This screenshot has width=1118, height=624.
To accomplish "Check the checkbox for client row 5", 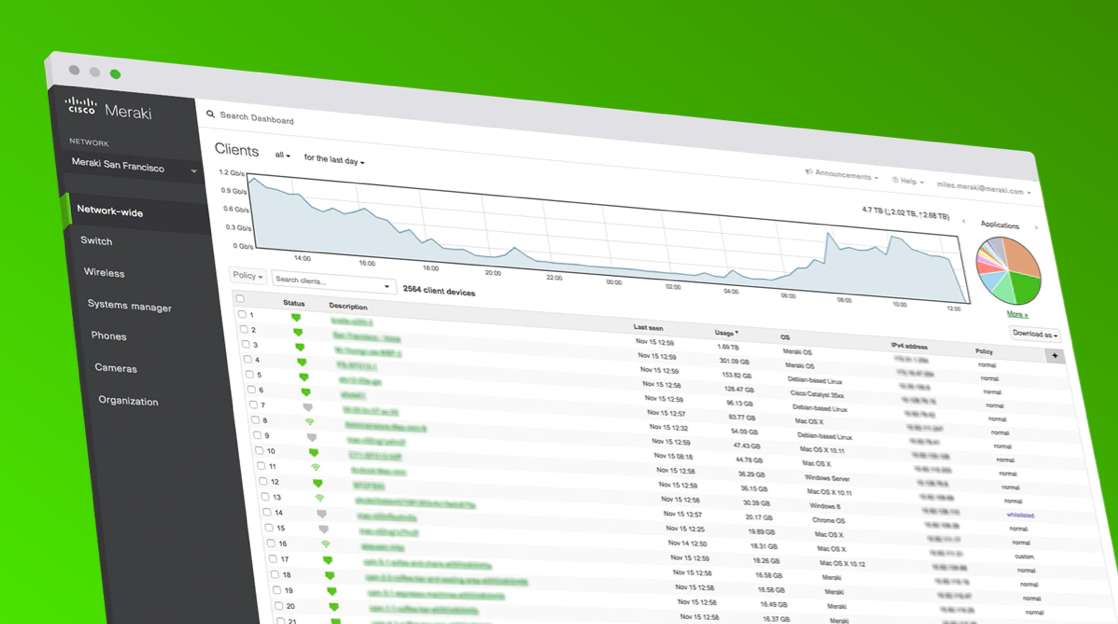I will (x=250, y=374).
